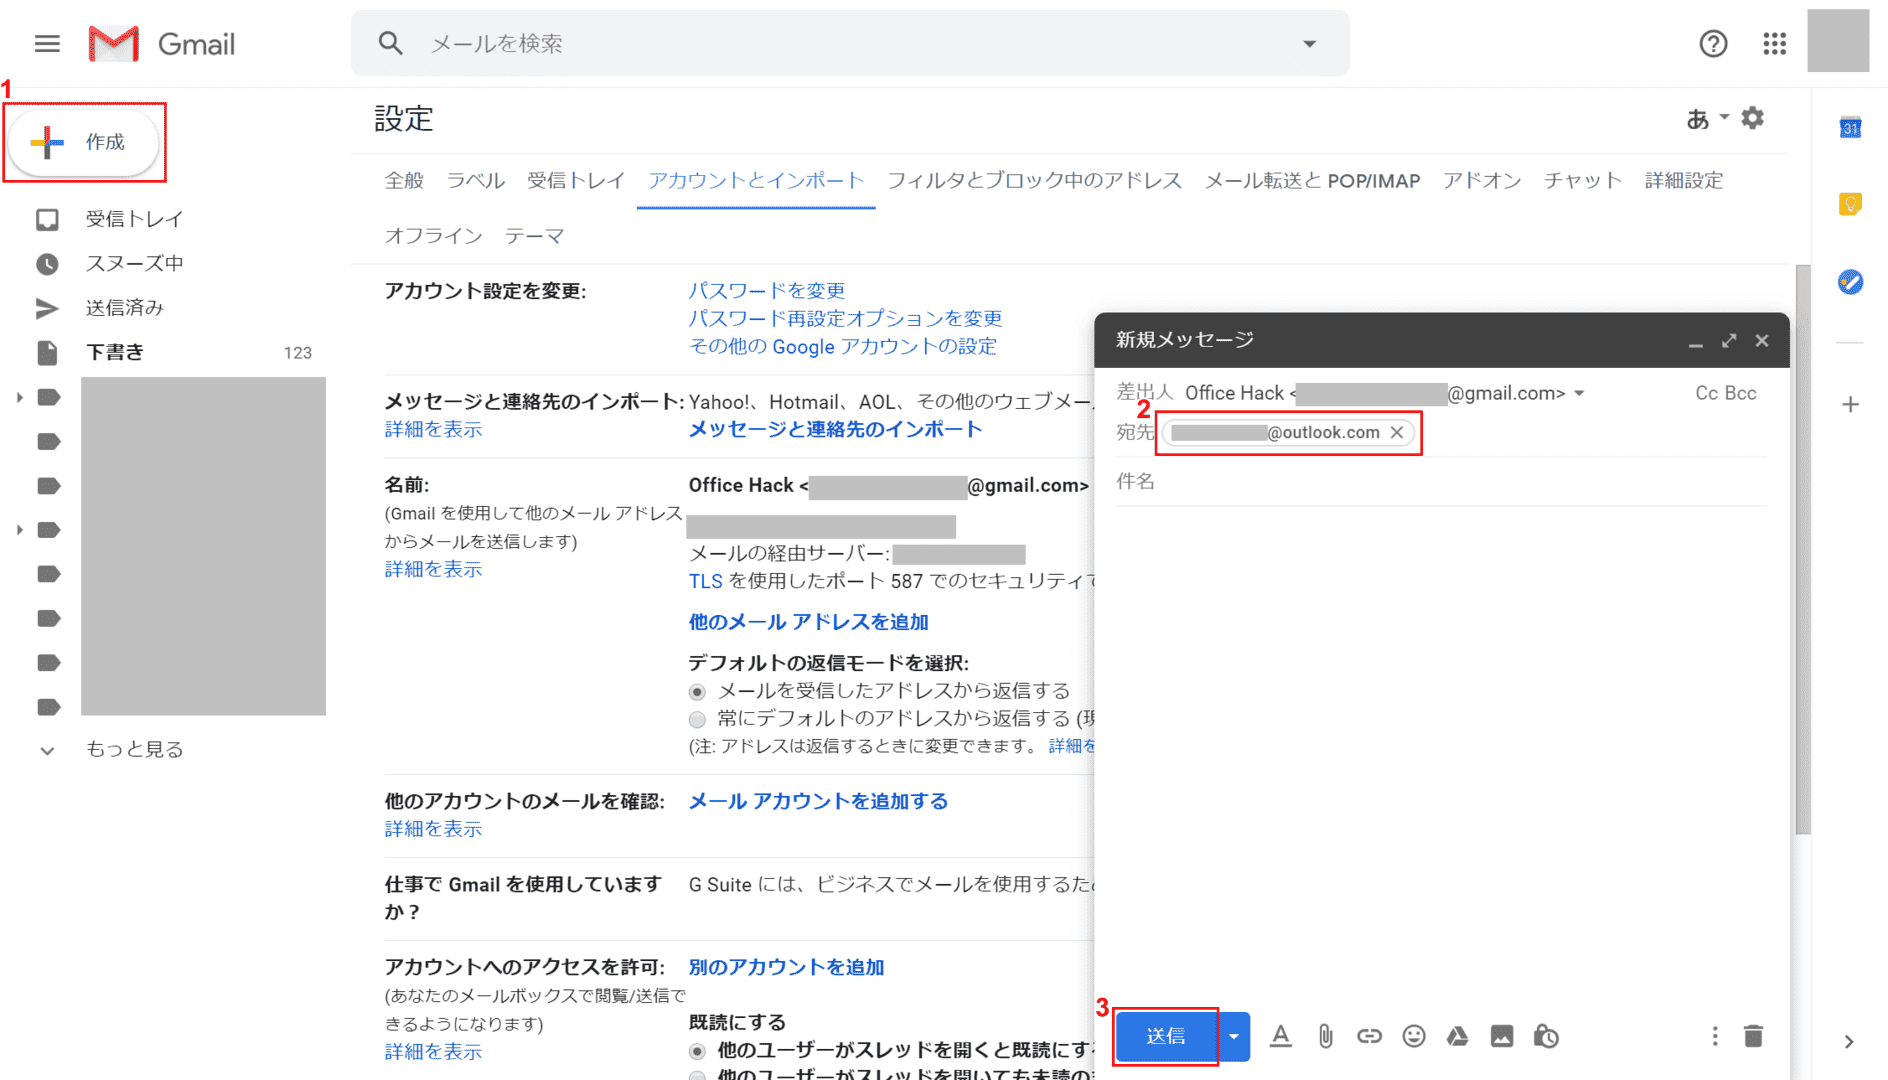Click 他のメール アドレスを追加 link
1888x1080 pixels.
[x=809, y=622]
